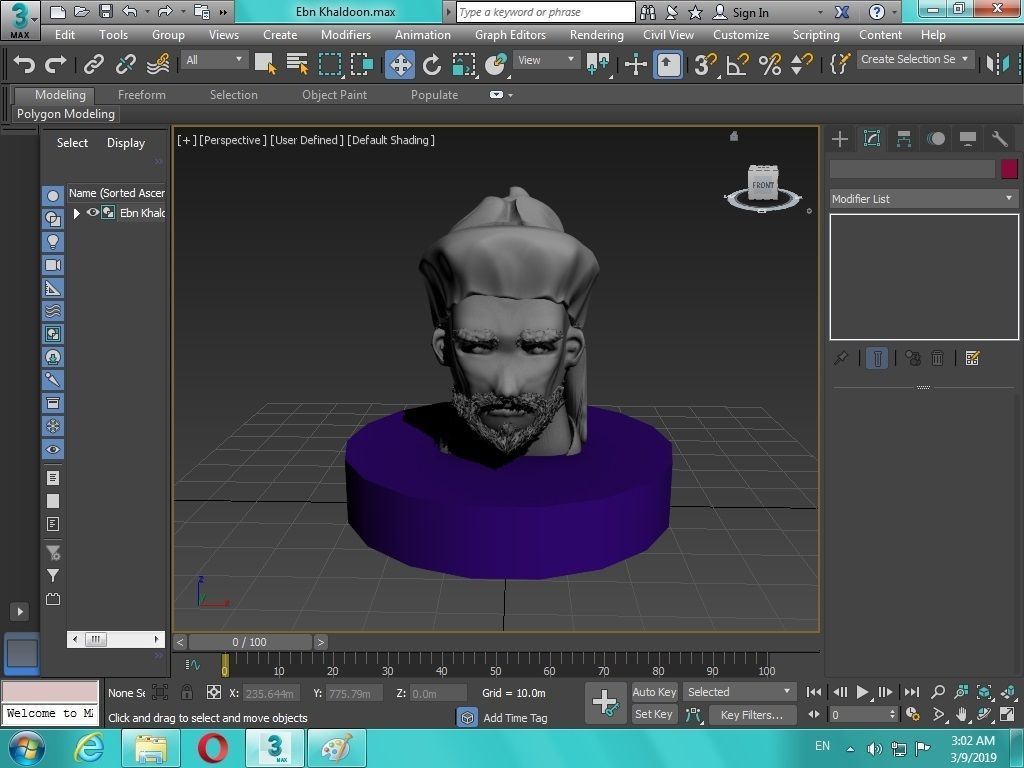Viewport: 1024px width, 768px height.
Task: Open the Modifiers menu
Action: (345, 35)
